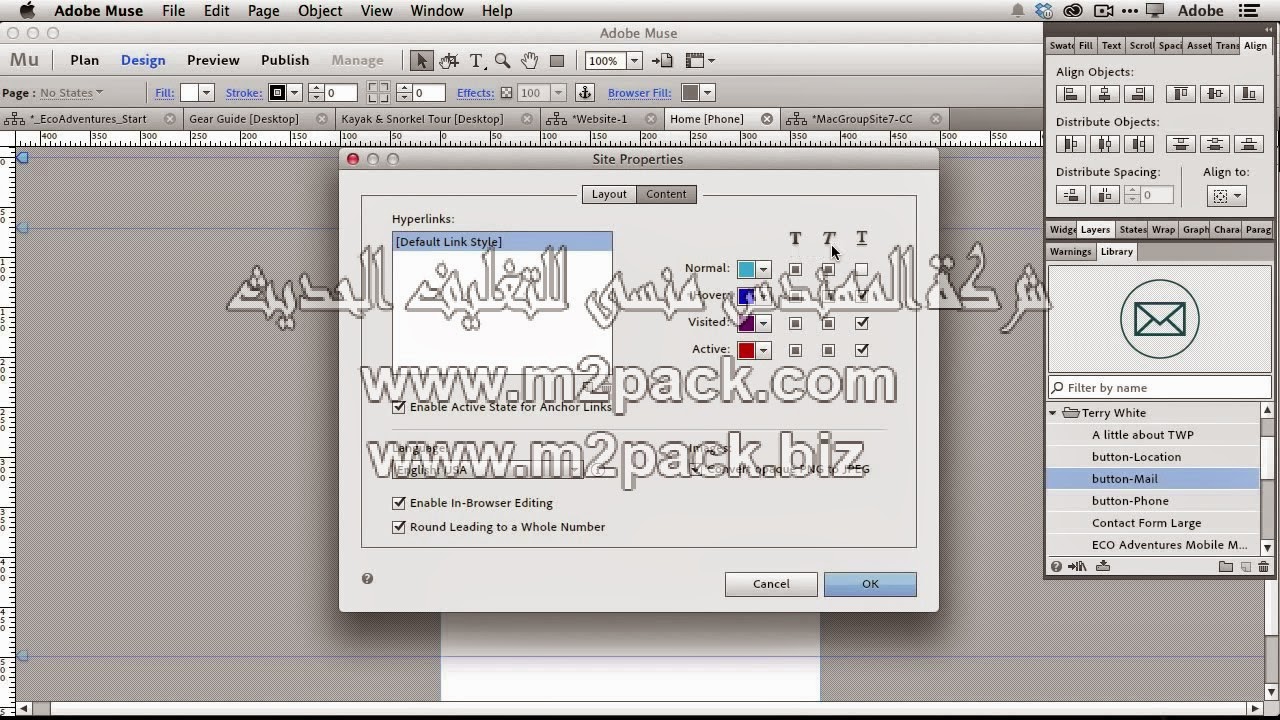Collapse Terry White library folder
Image resolution: width=1280 pixels, height=720 pixels.
[1053, 413]
